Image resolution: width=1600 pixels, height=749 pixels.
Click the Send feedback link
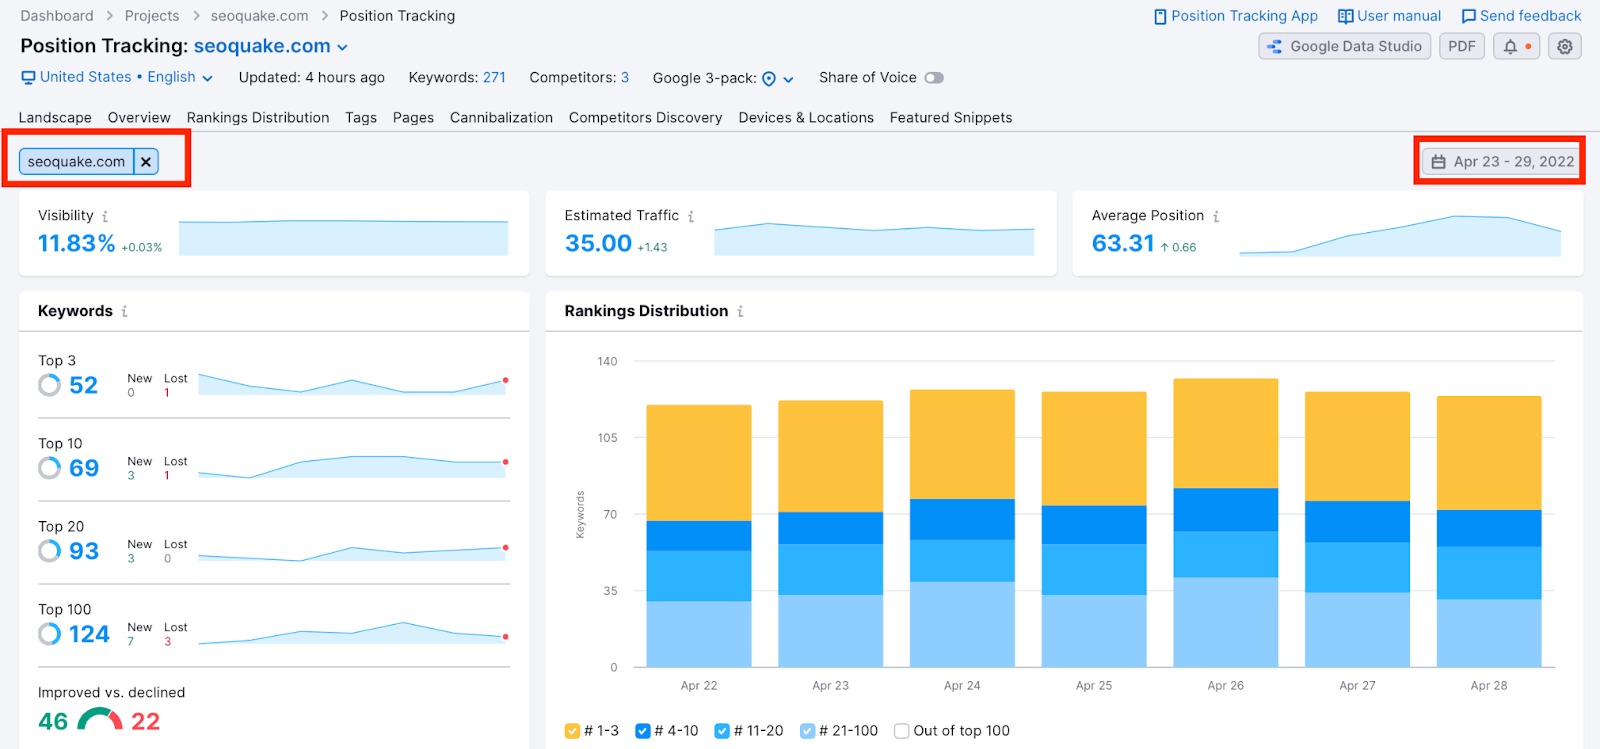click(1521, 16)
